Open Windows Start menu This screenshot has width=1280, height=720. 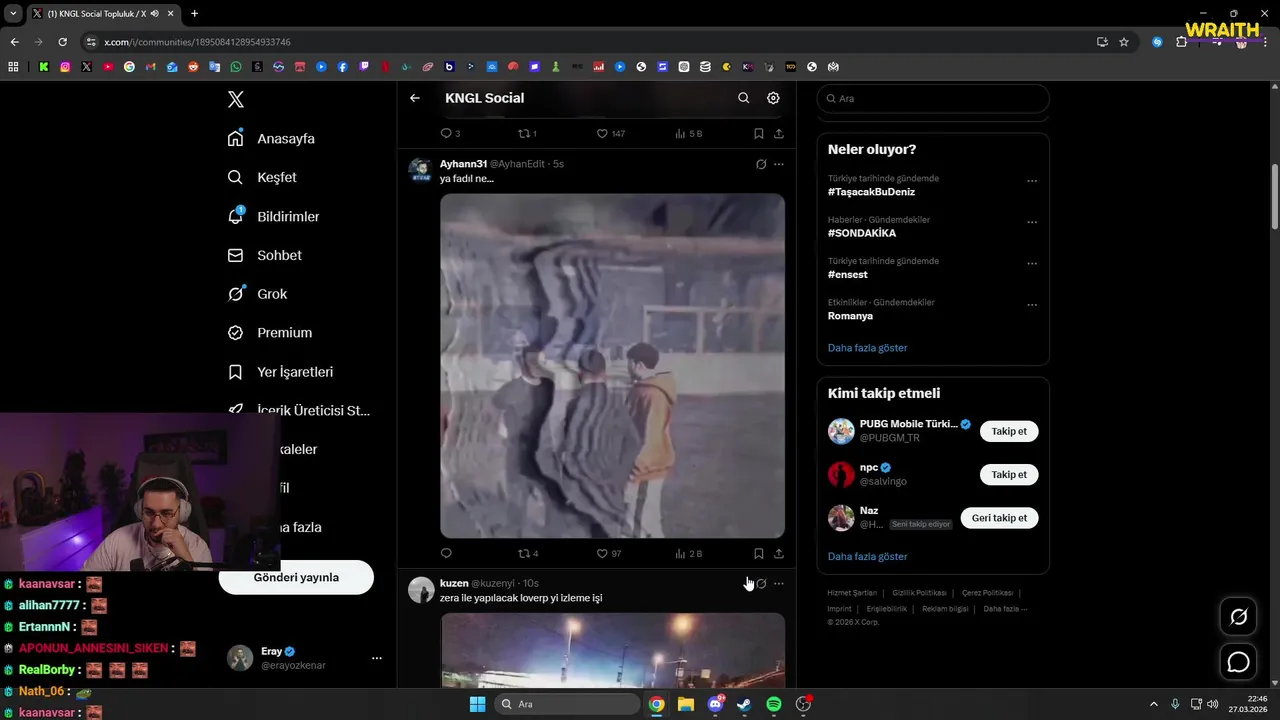click(478, 704)
